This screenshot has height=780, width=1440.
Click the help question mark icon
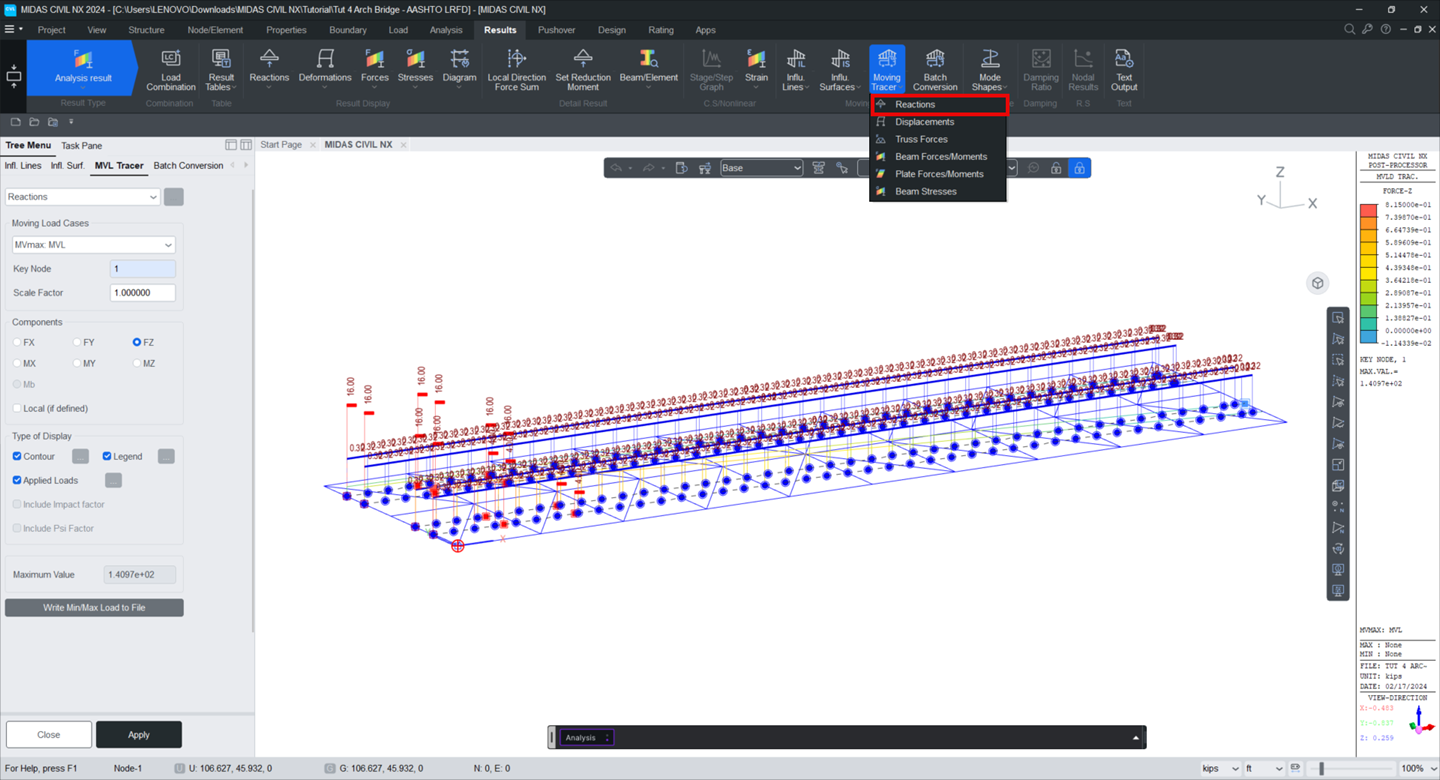(1385, 30)
